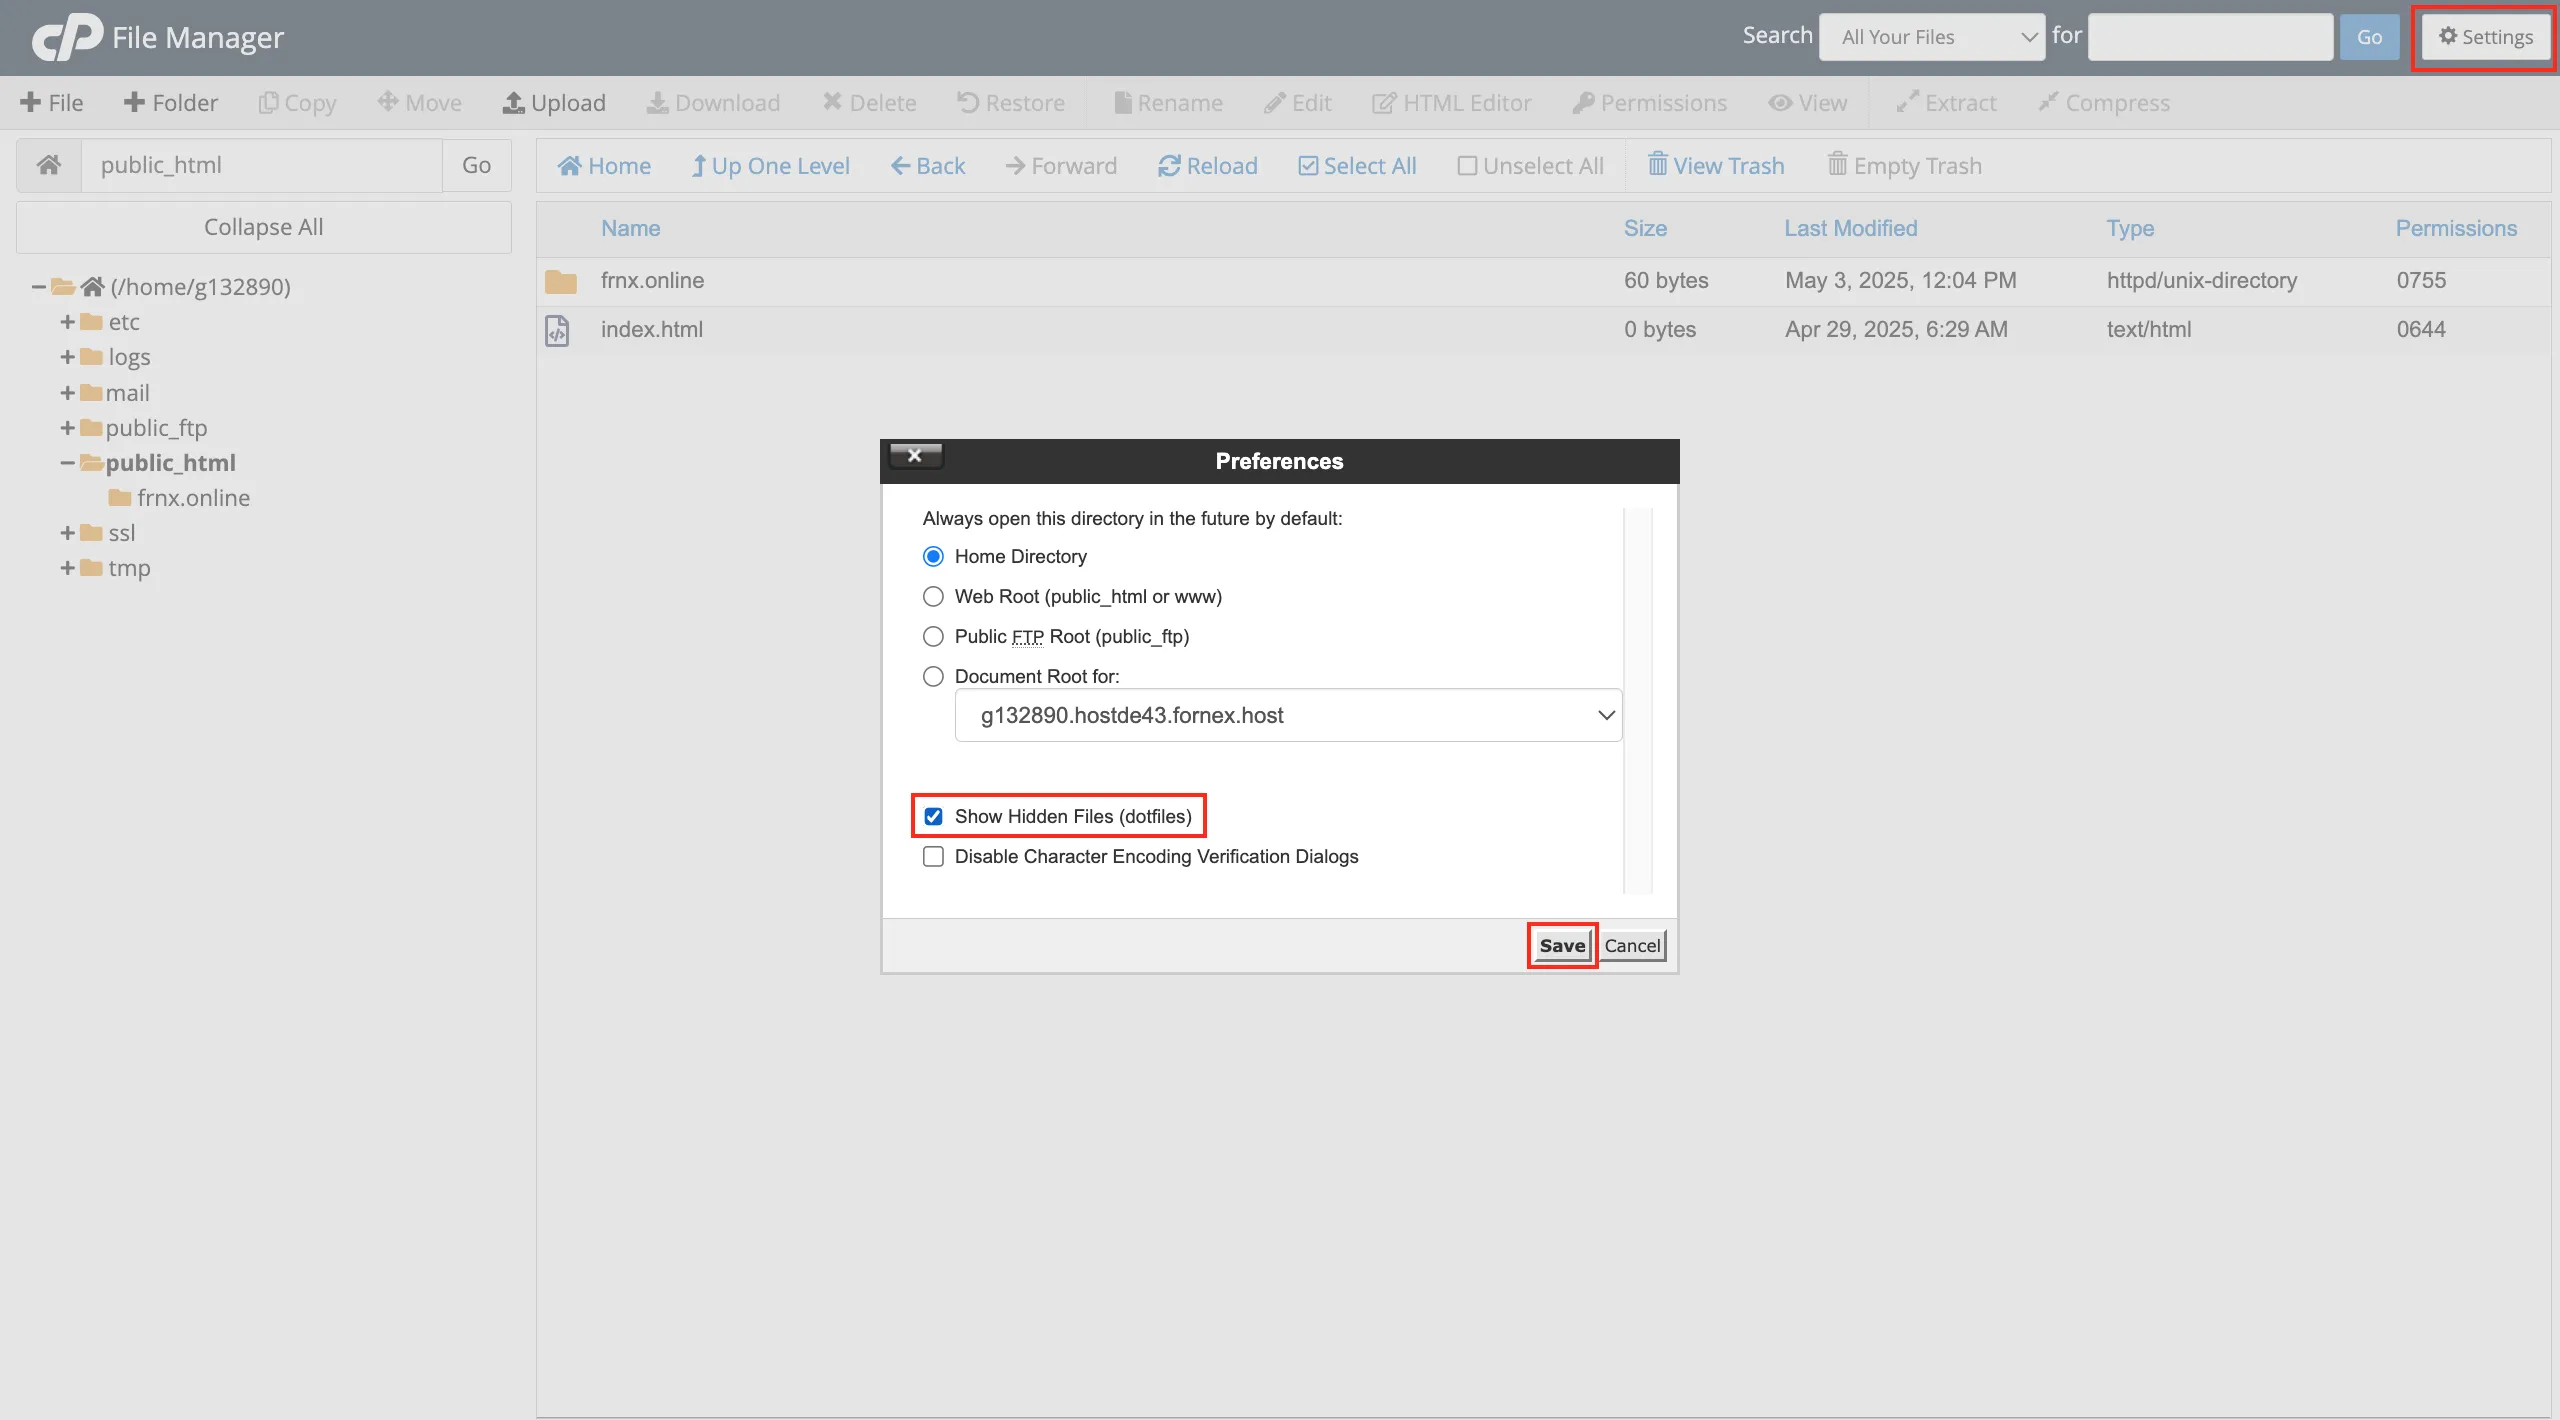Image resolution: width=2560 pixels, height=1420 pixels.
Task: Click the Upload icon in toolbar
Action: 513,103
